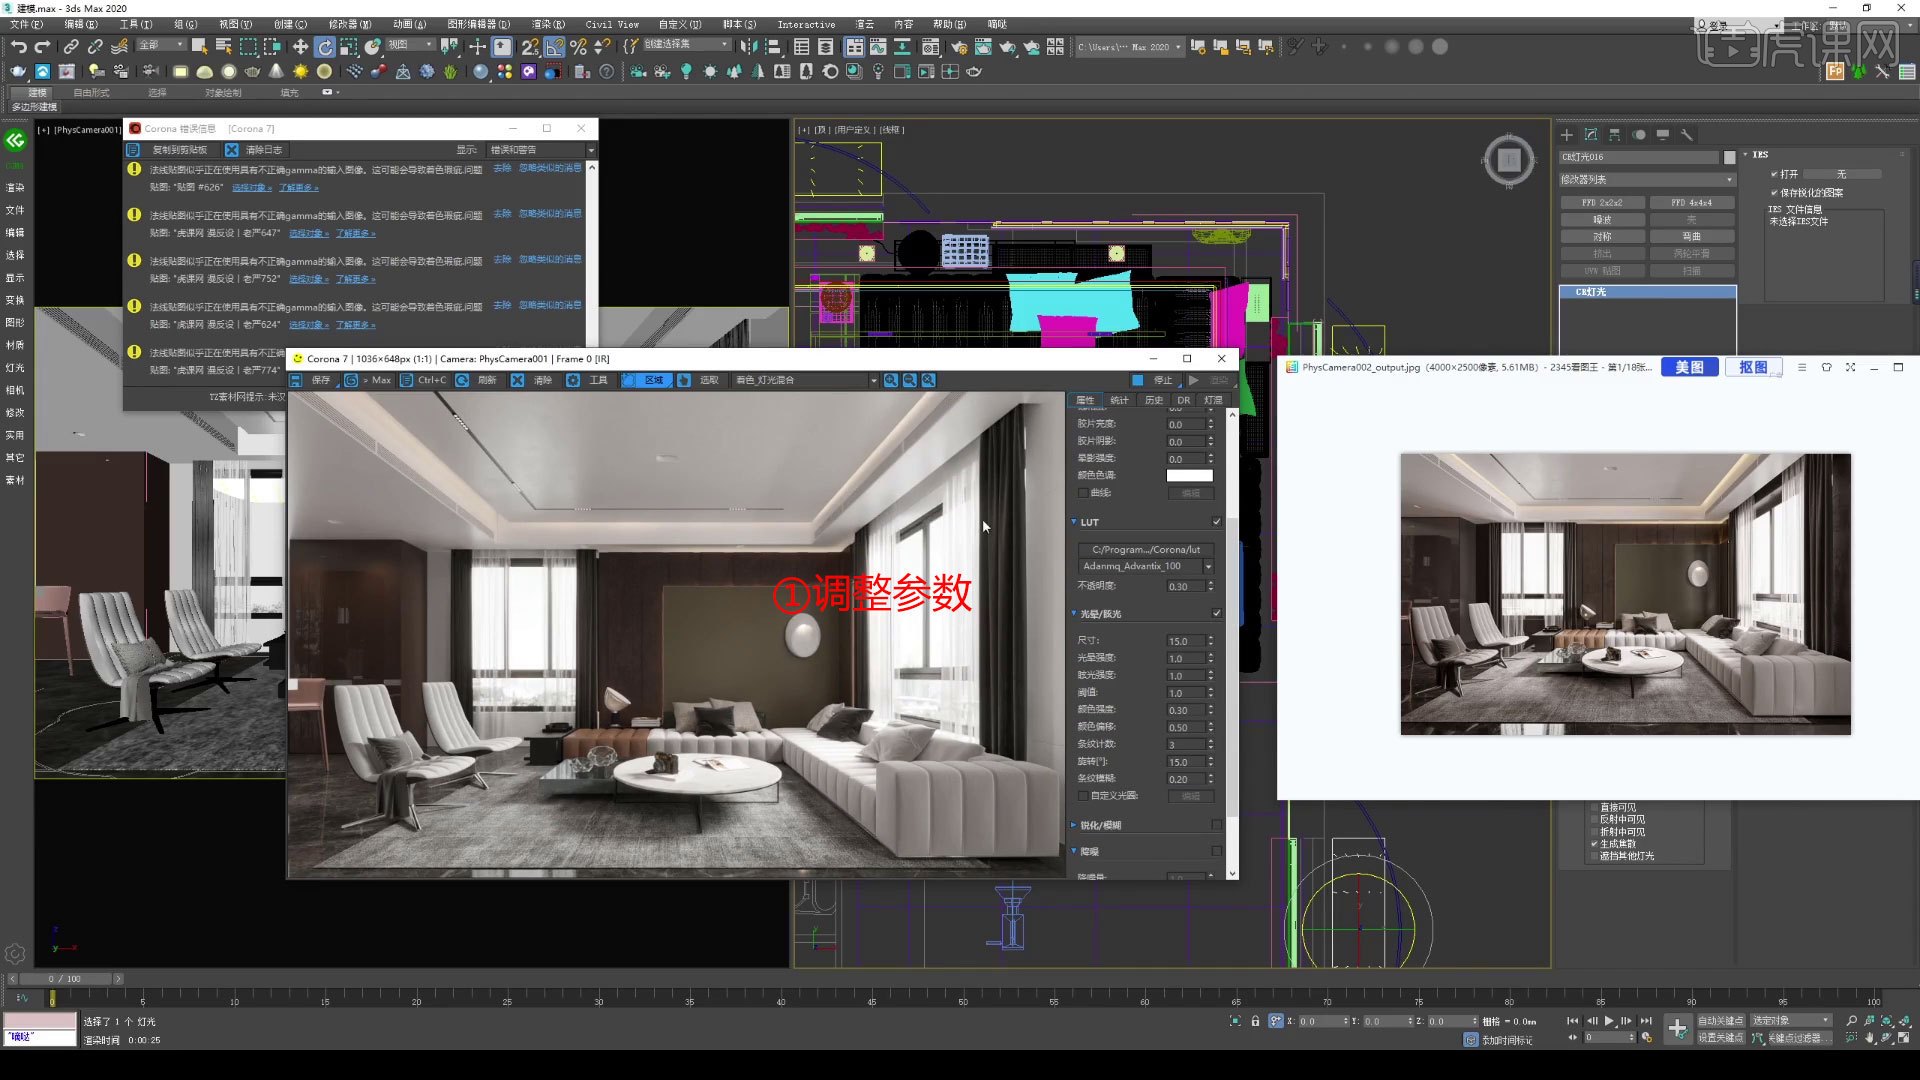Toggle the LUT checkbox in Corona post settings
This screenshot has height=1080, width=1920.
pos(1216,521)
